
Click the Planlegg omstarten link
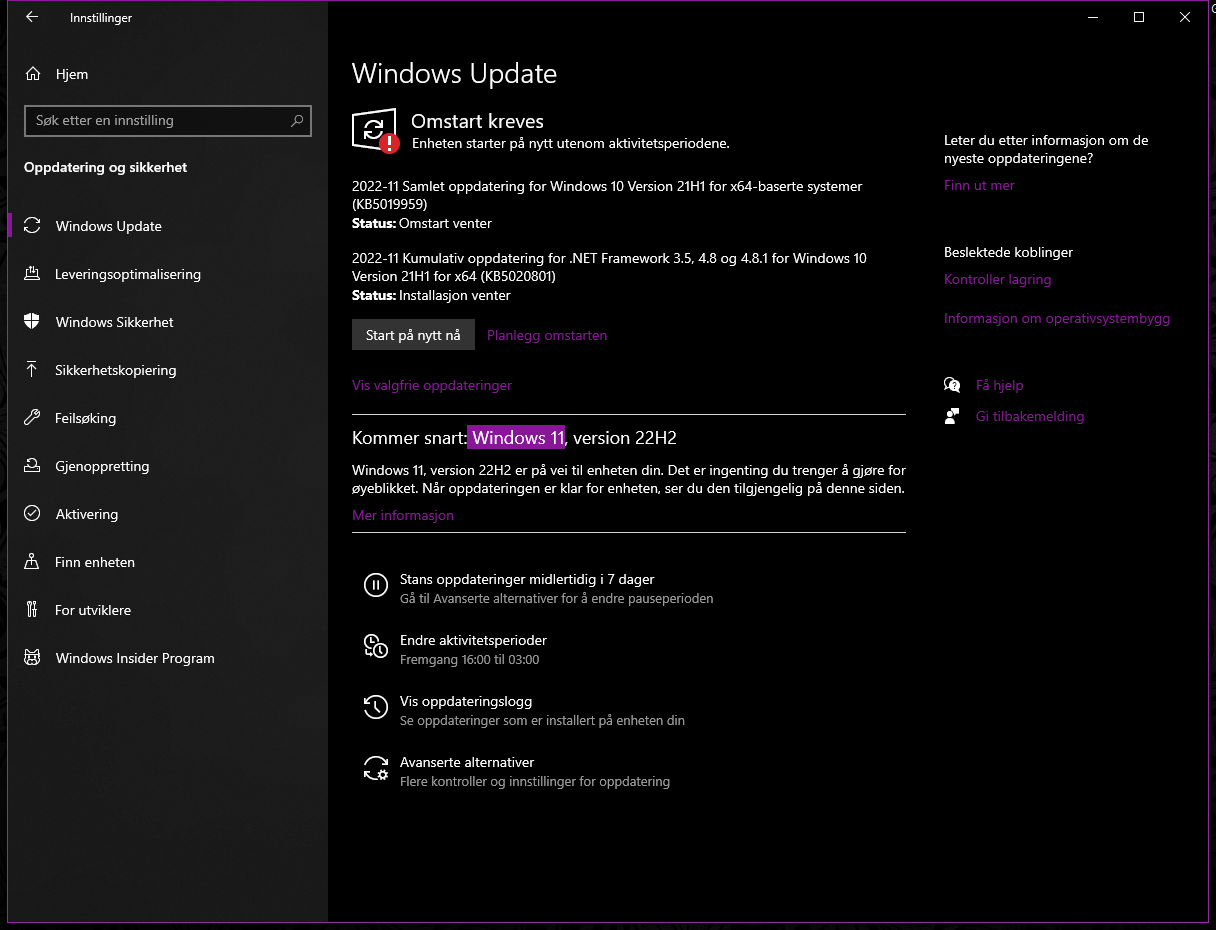tap(547, 335)
